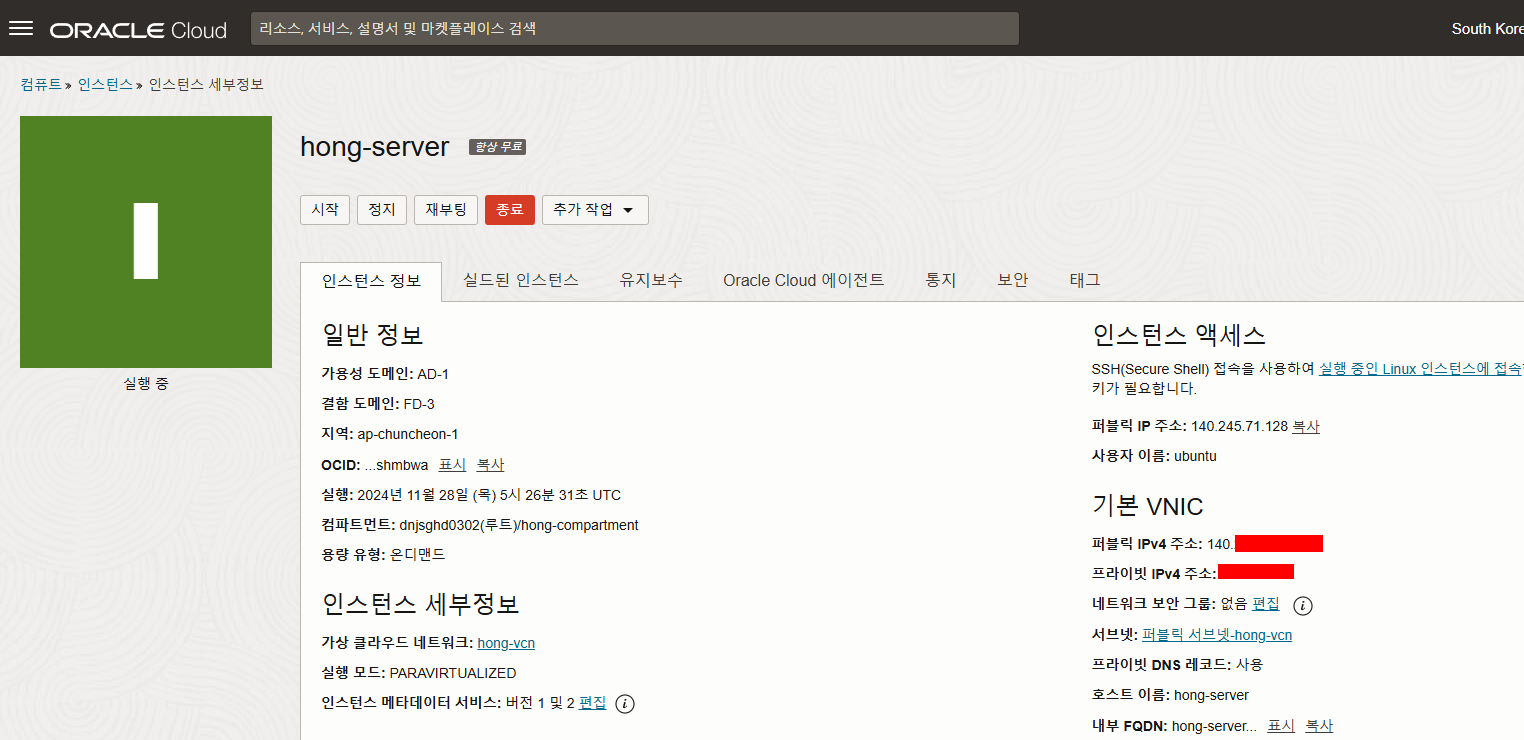Screen dimensions: 1524x740
Task: Click the hong-server instance title
Action: pos(374,147)
